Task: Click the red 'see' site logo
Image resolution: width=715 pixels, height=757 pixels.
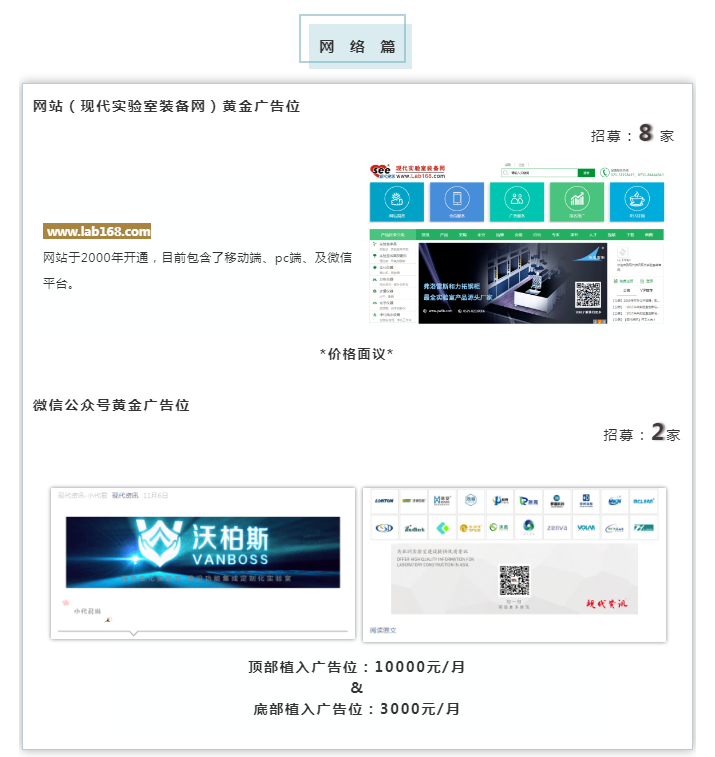Action: 380,171
